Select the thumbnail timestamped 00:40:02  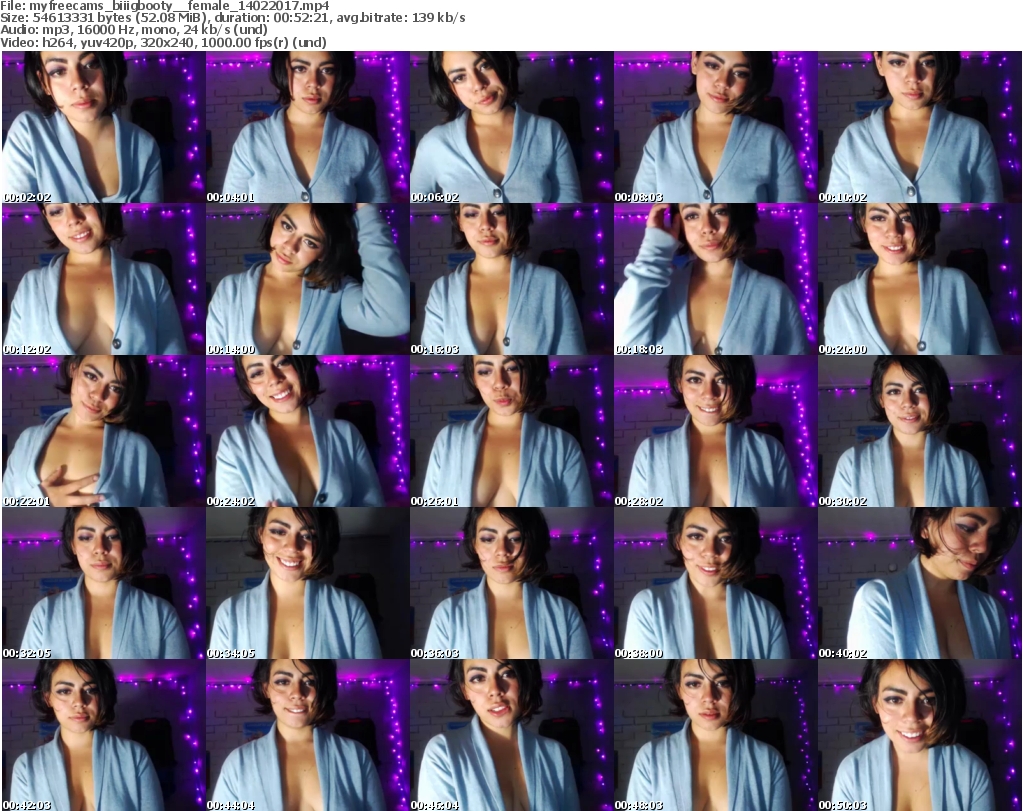point(920,583)
